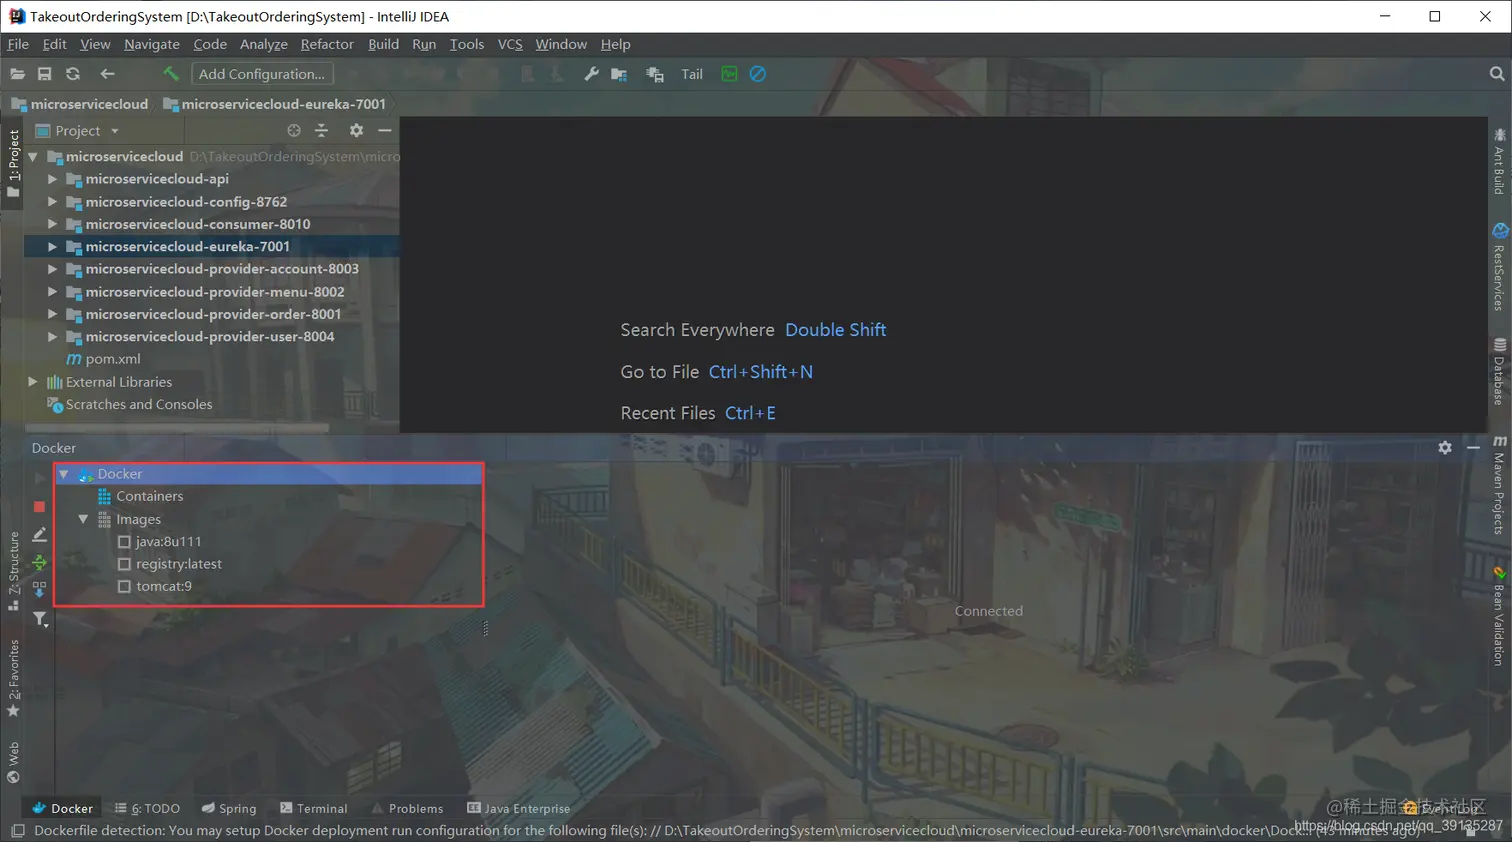Select Scratches and Consoles node
Image resolution: width=1512 pixels, height=842 pixels.
tap(130, 404)
